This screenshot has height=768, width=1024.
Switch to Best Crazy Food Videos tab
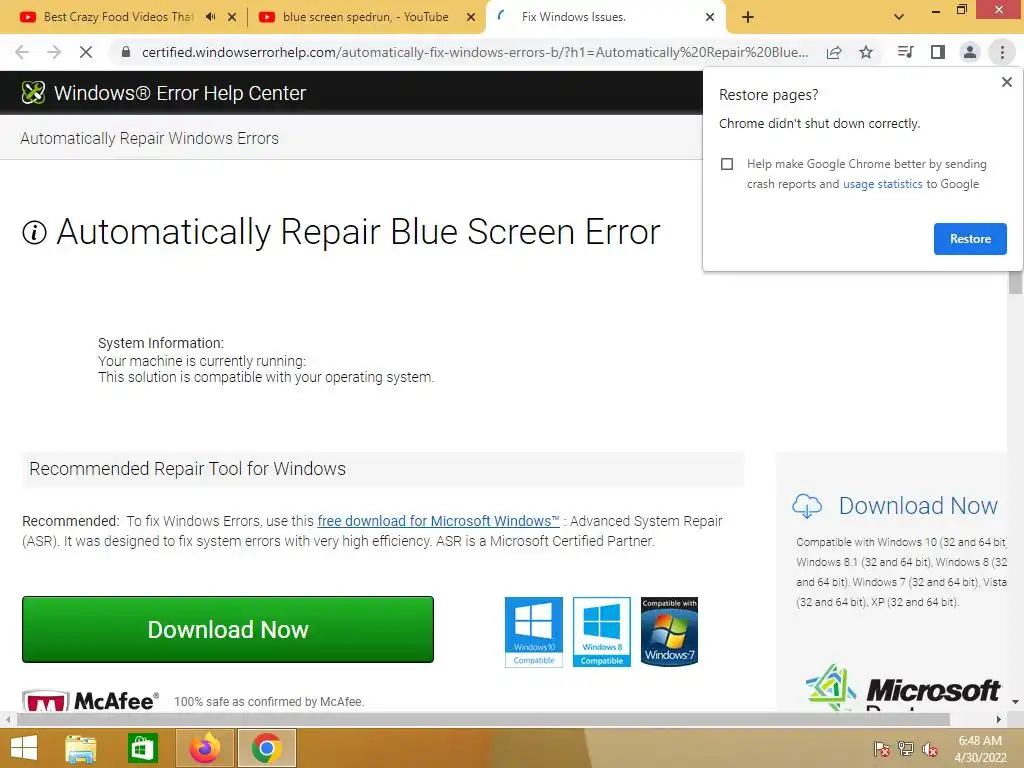pyautogui.click(x=119, y=17)
